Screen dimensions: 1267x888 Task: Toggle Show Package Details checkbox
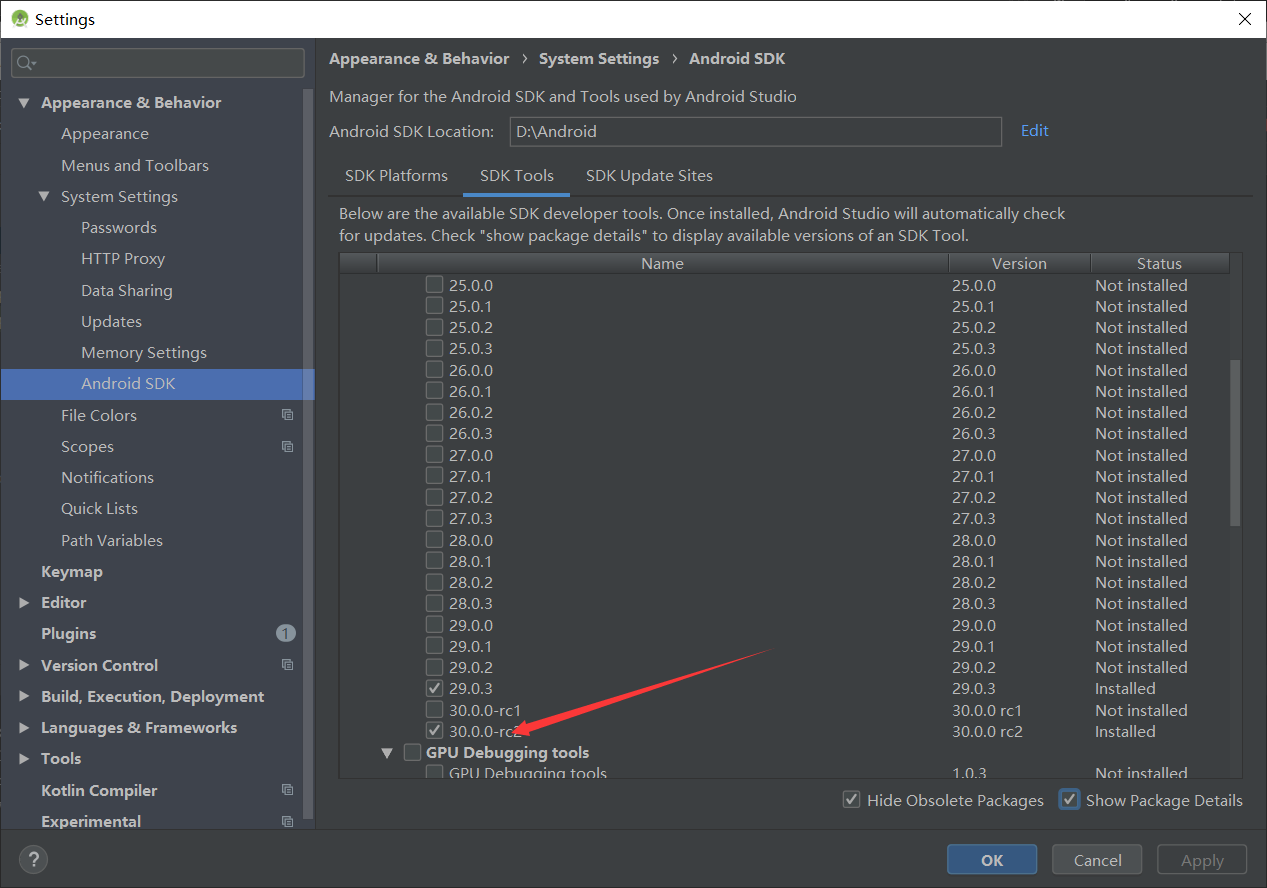[x=1070, y=800]
